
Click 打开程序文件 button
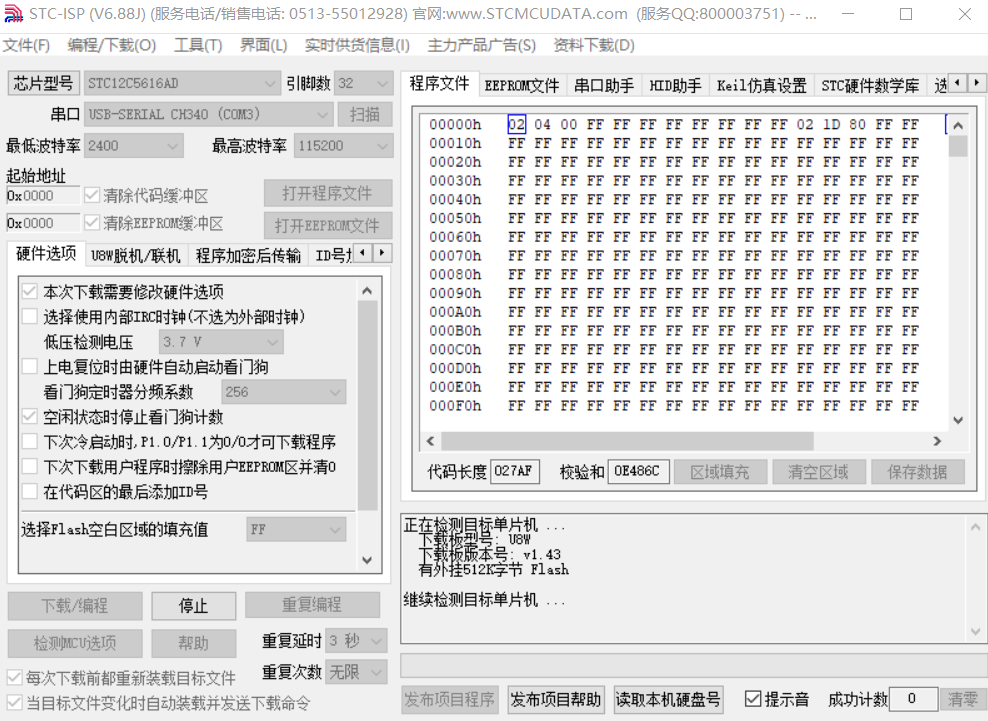(328, 193)
